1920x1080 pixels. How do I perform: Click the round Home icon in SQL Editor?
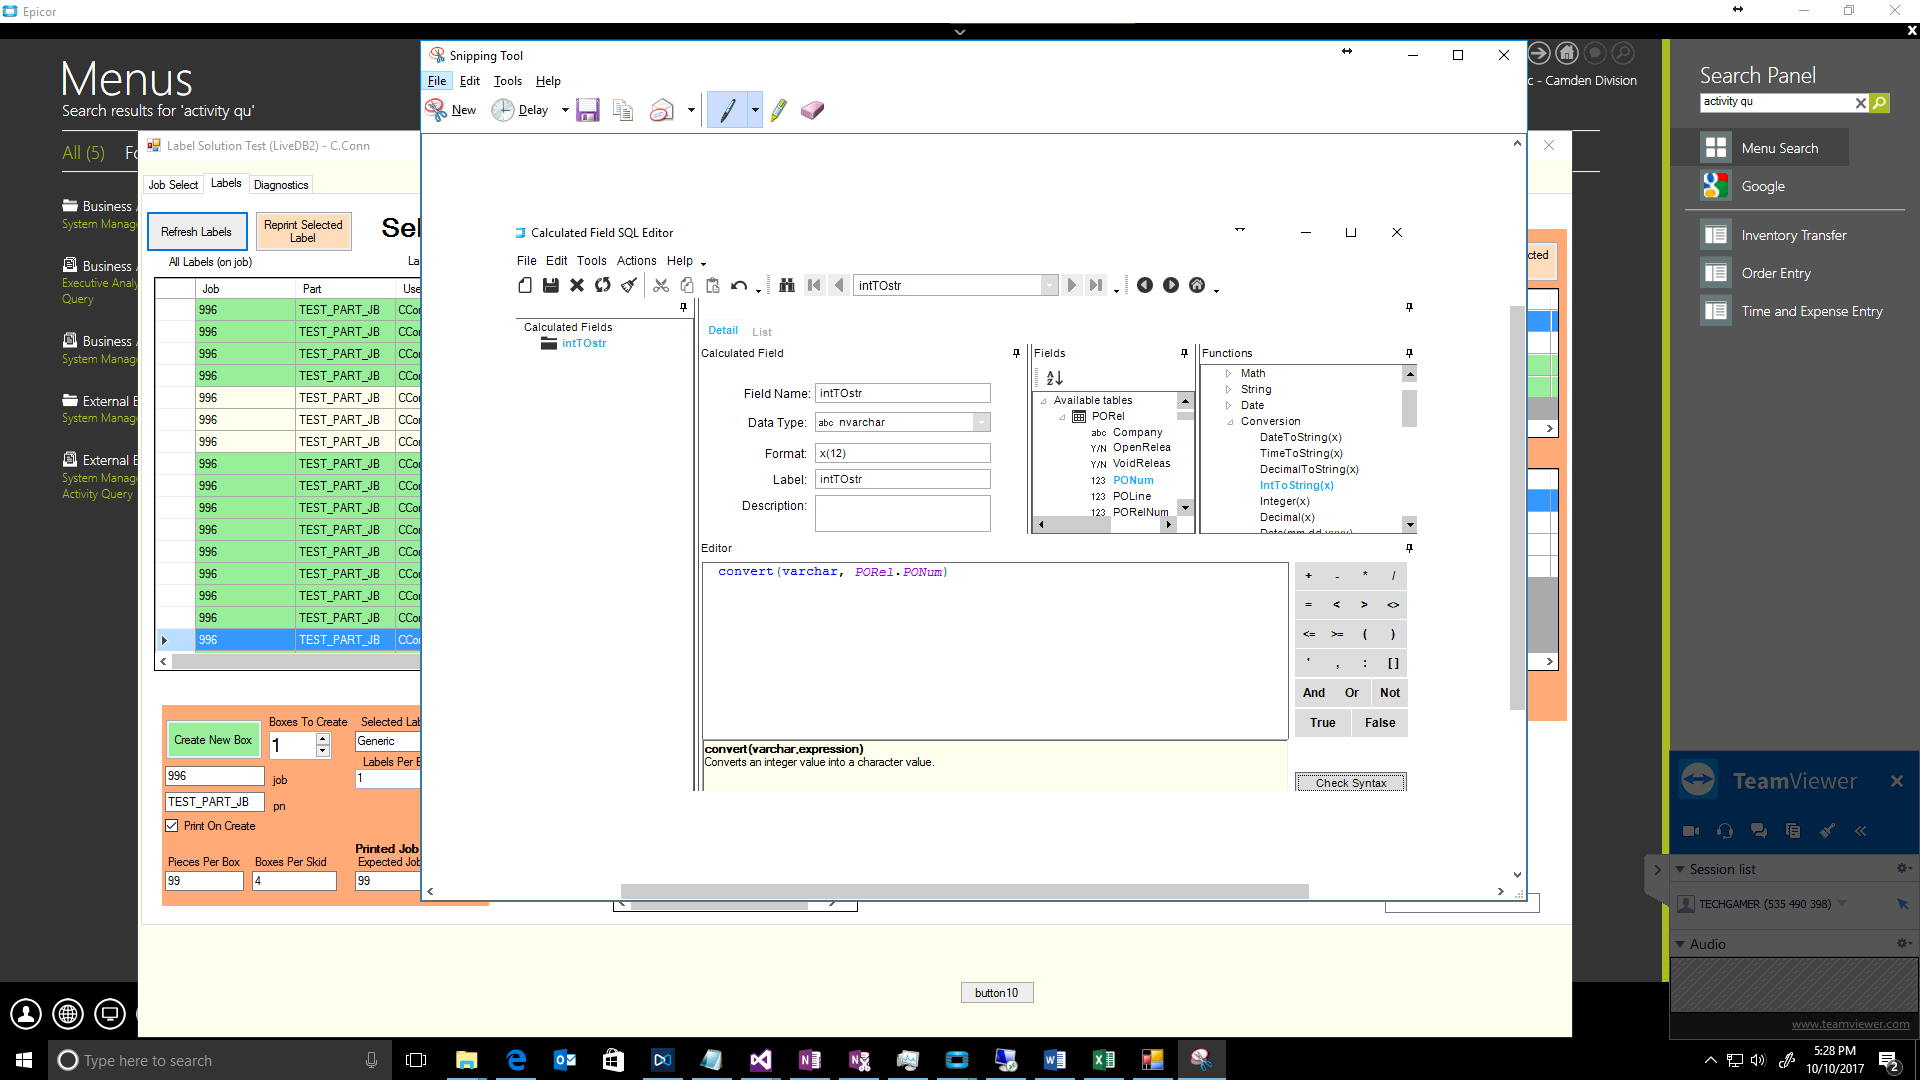(x=1197, y=285)
